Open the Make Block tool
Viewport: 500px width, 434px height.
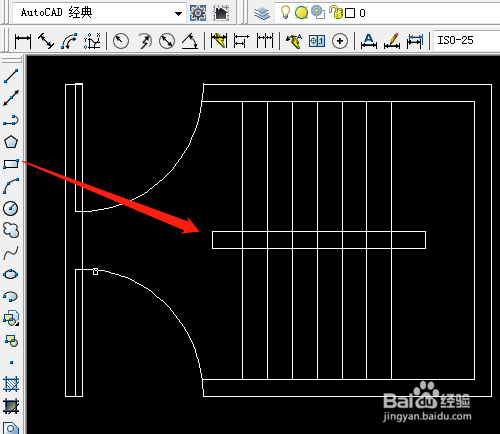[x=11, y=340]
